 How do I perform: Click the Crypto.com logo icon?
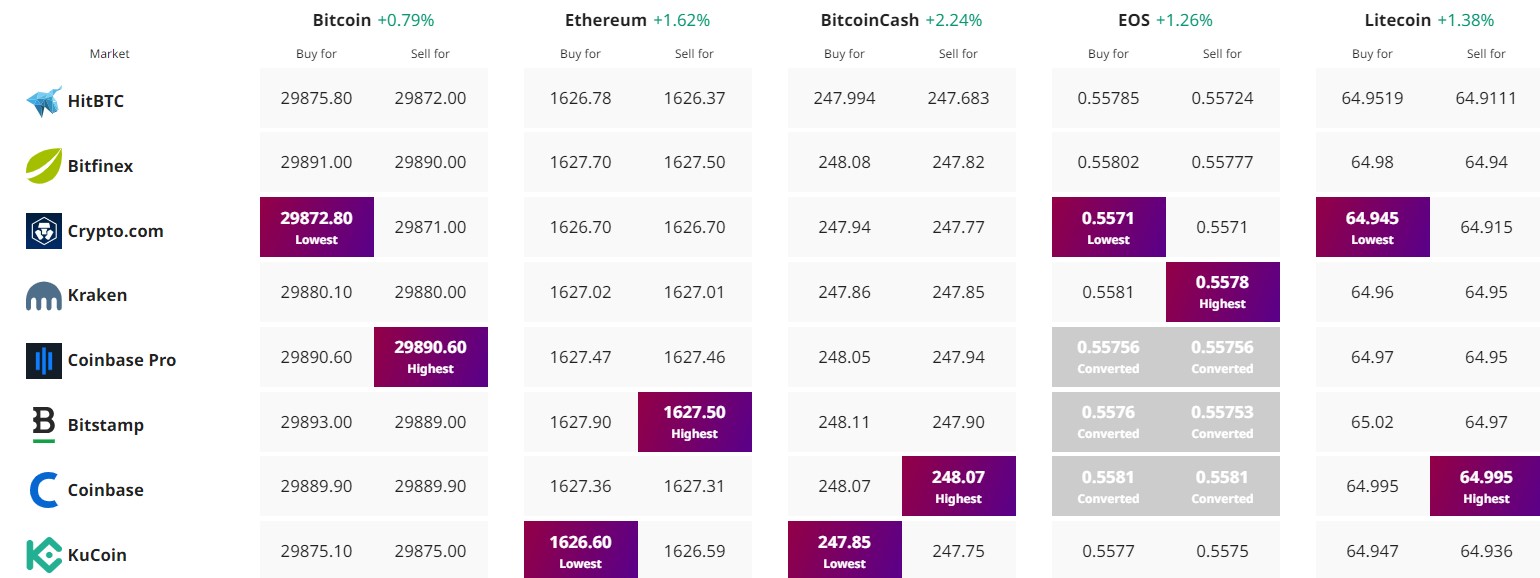click(44, 231)
